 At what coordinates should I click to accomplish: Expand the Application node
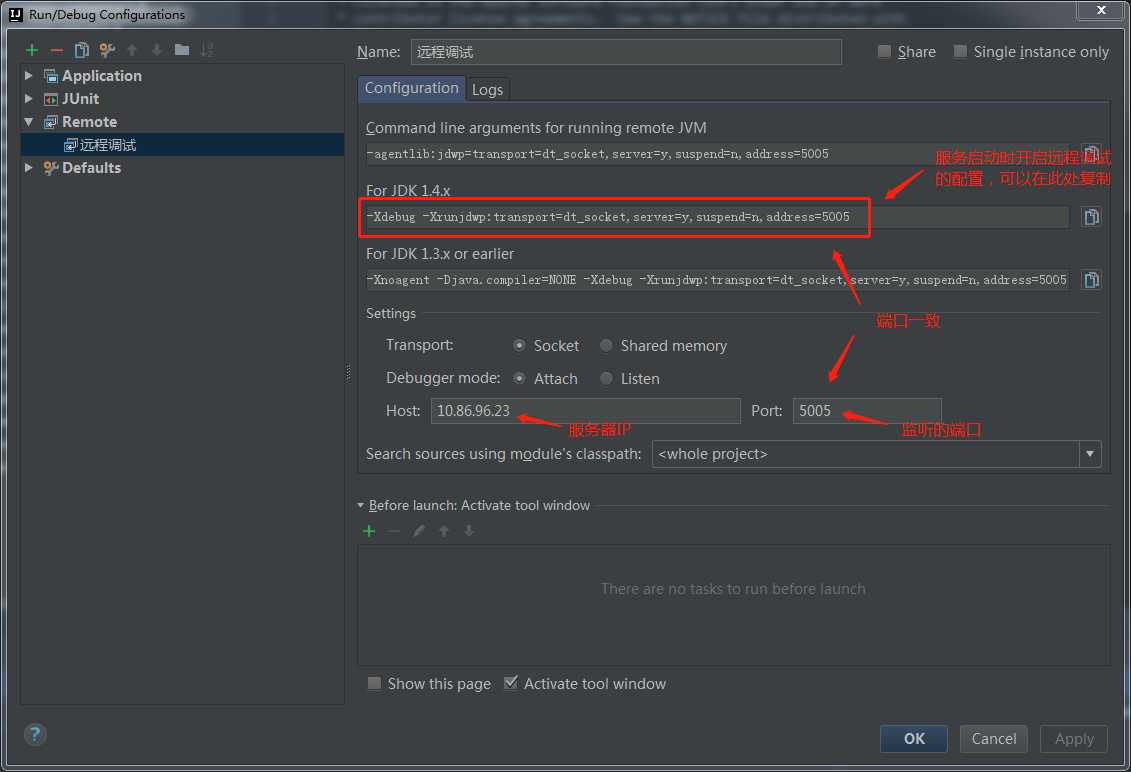tap(29, 75)
